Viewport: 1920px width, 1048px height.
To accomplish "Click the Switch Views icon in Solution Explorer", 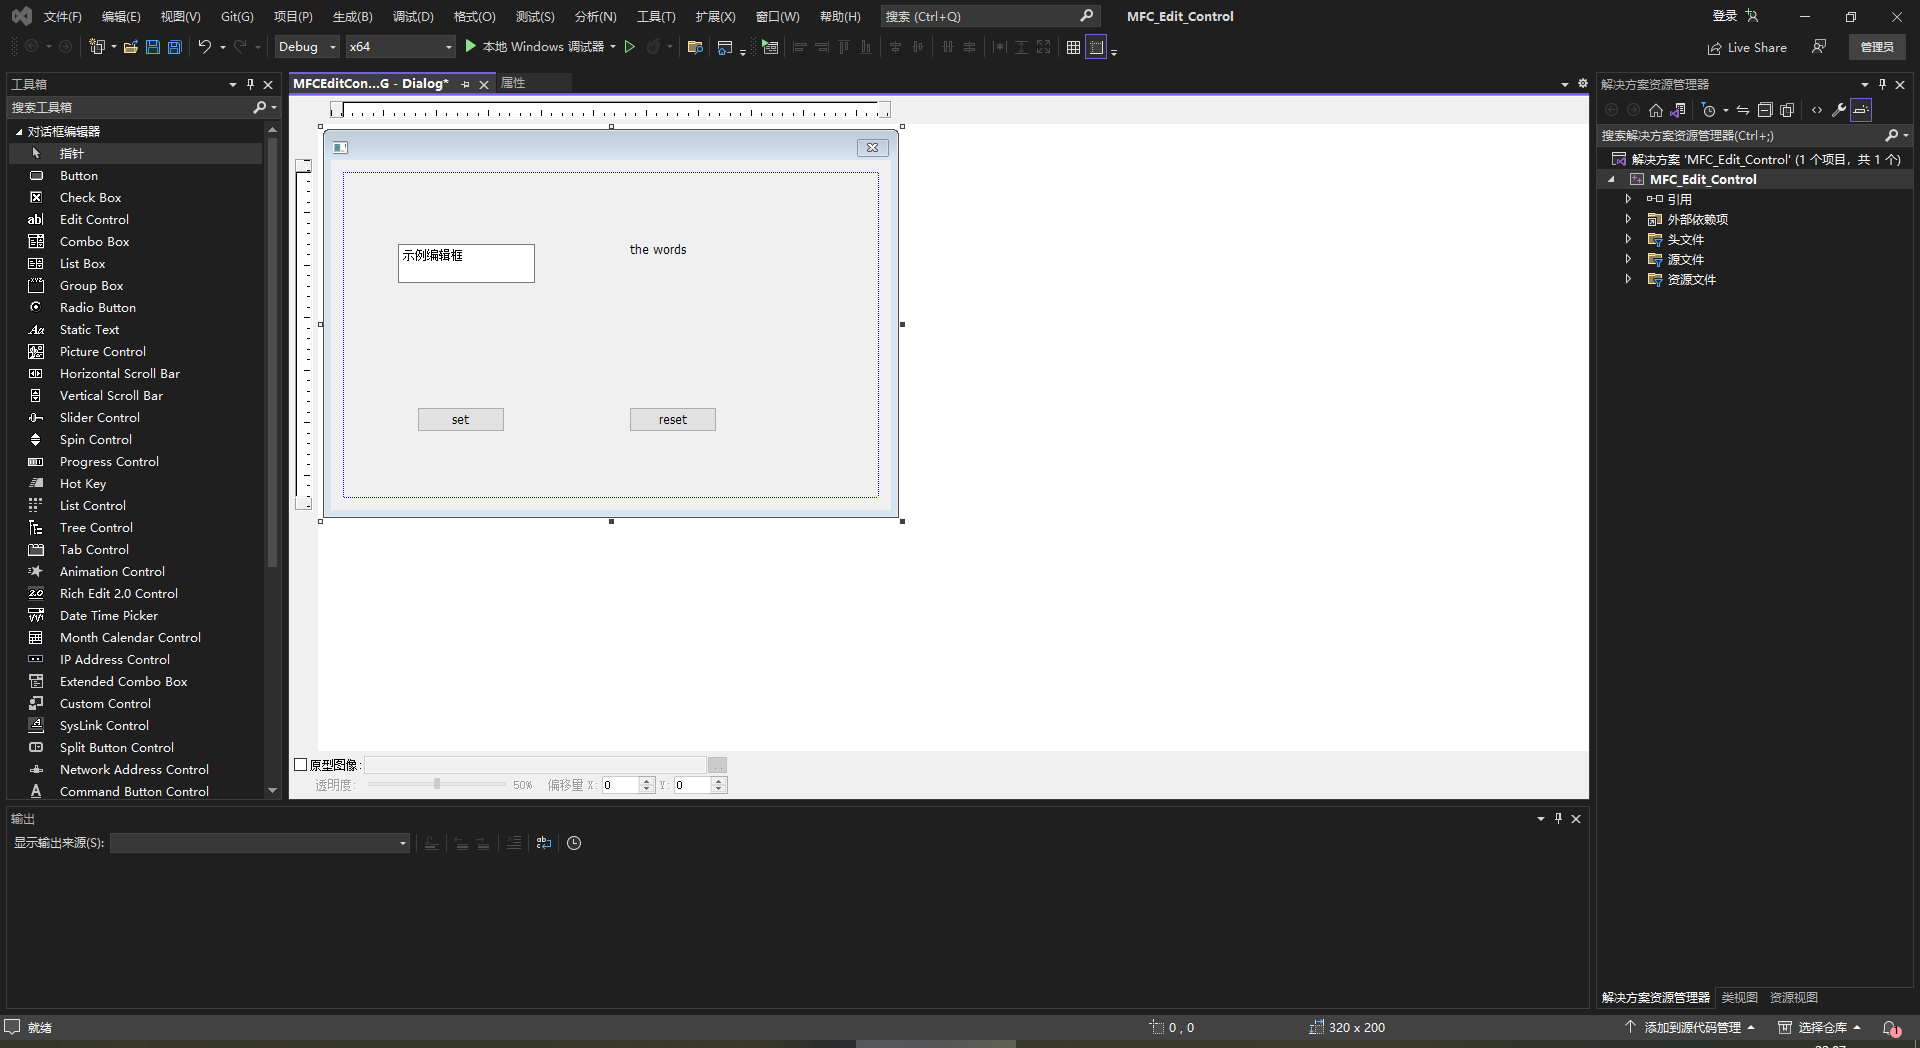I will (x=1678, y=110).
